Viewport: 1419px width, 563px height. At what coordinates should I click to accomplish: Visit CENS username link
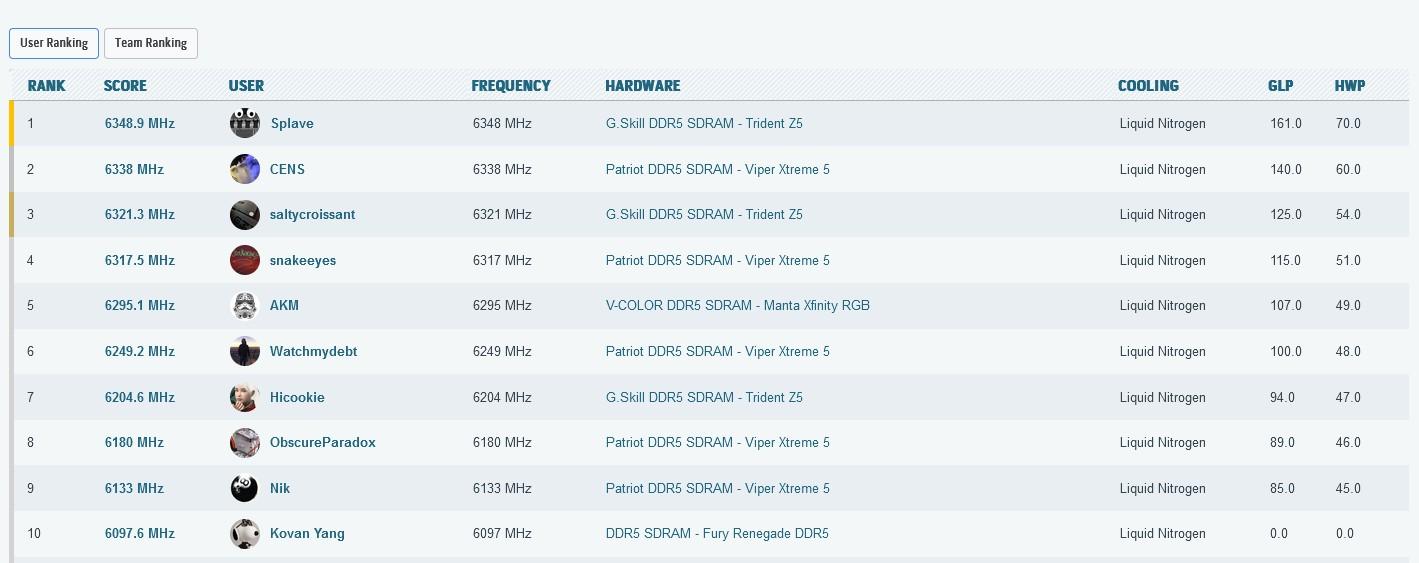point(287,169)
